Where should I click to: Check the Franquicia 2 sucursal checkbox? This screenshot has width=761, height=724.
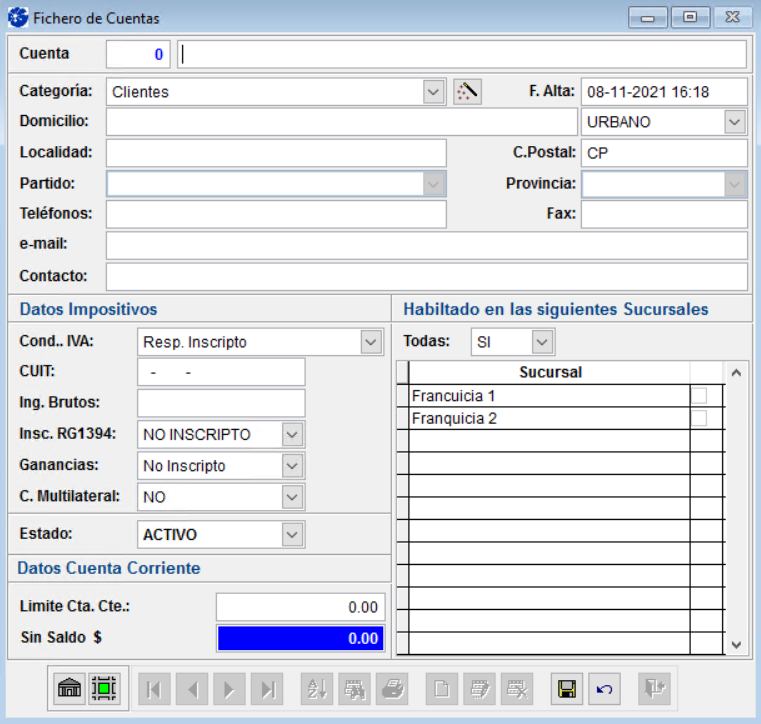[699, 419]
